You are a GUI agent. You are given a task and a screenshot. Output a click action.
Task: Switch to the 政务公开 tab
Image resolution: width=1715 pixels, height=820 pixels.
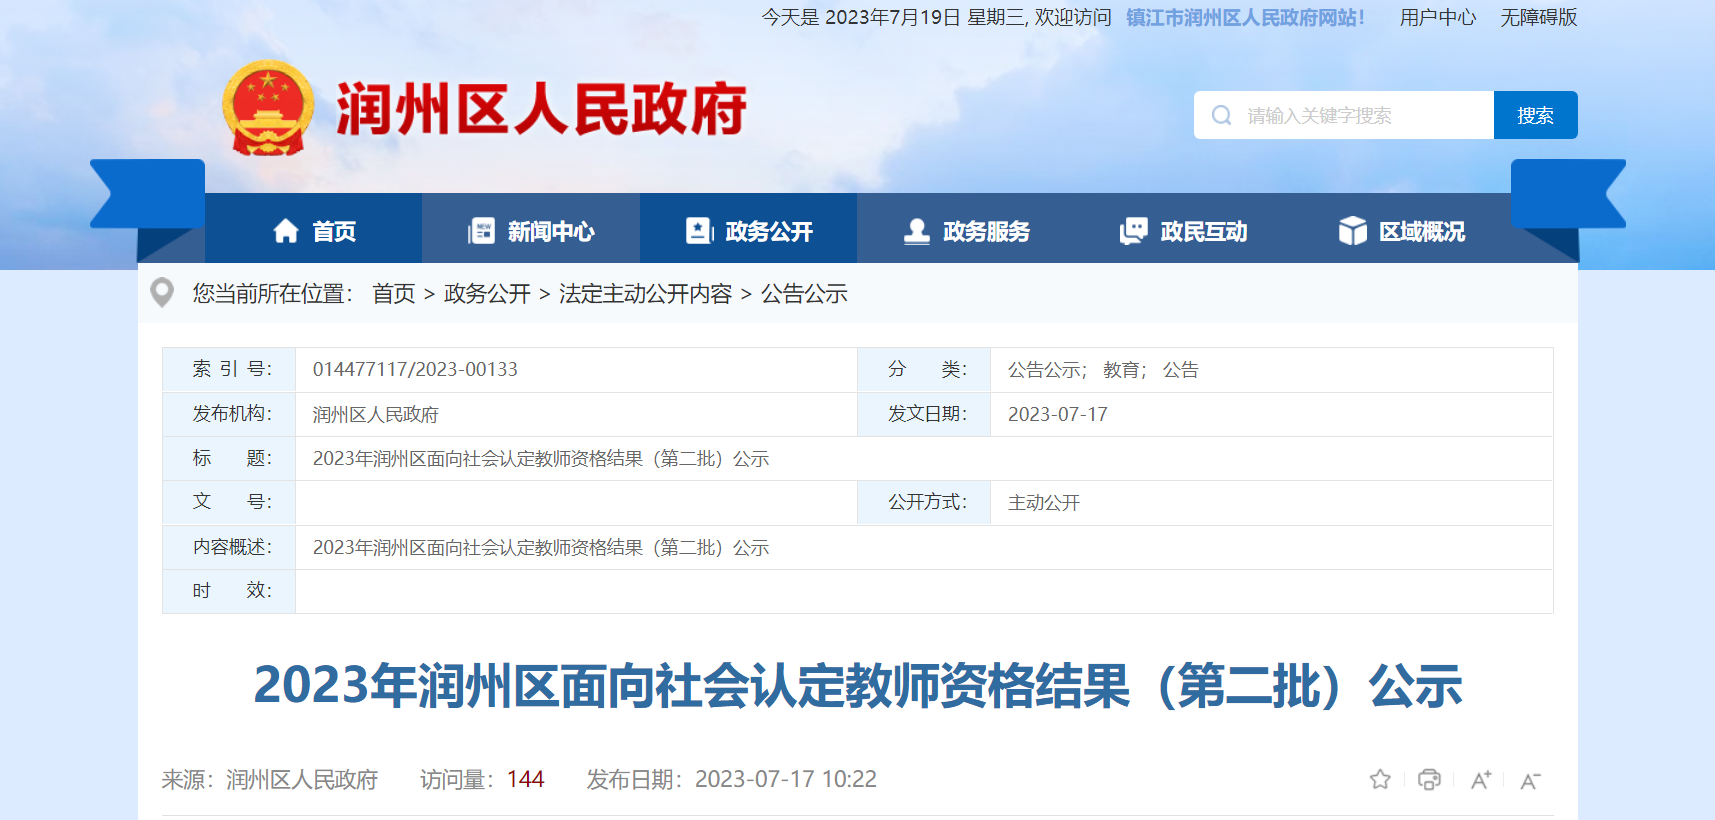(748, 228)
